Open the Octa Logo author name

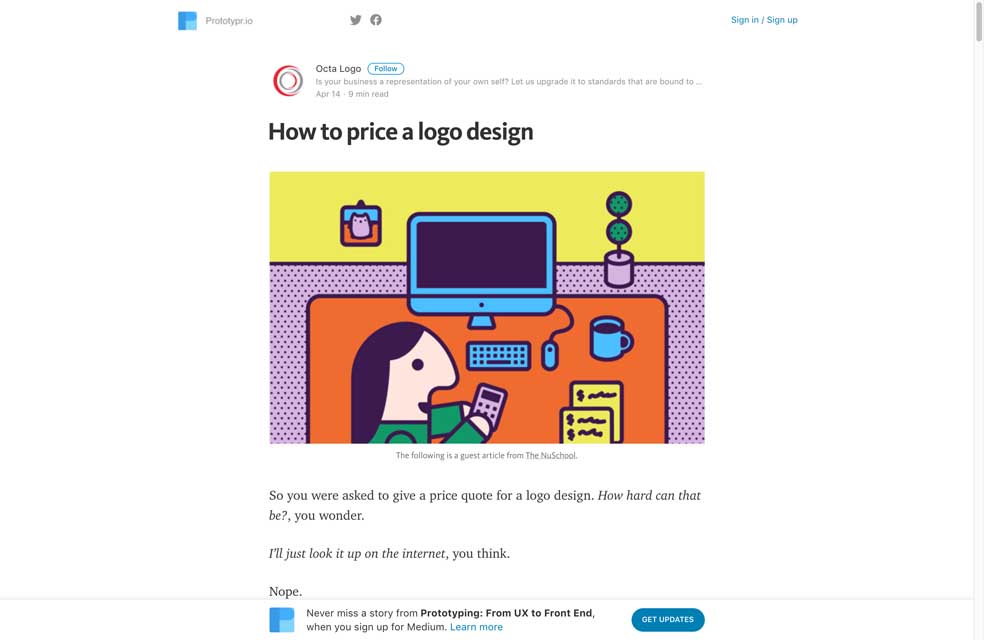coord(338,69)
